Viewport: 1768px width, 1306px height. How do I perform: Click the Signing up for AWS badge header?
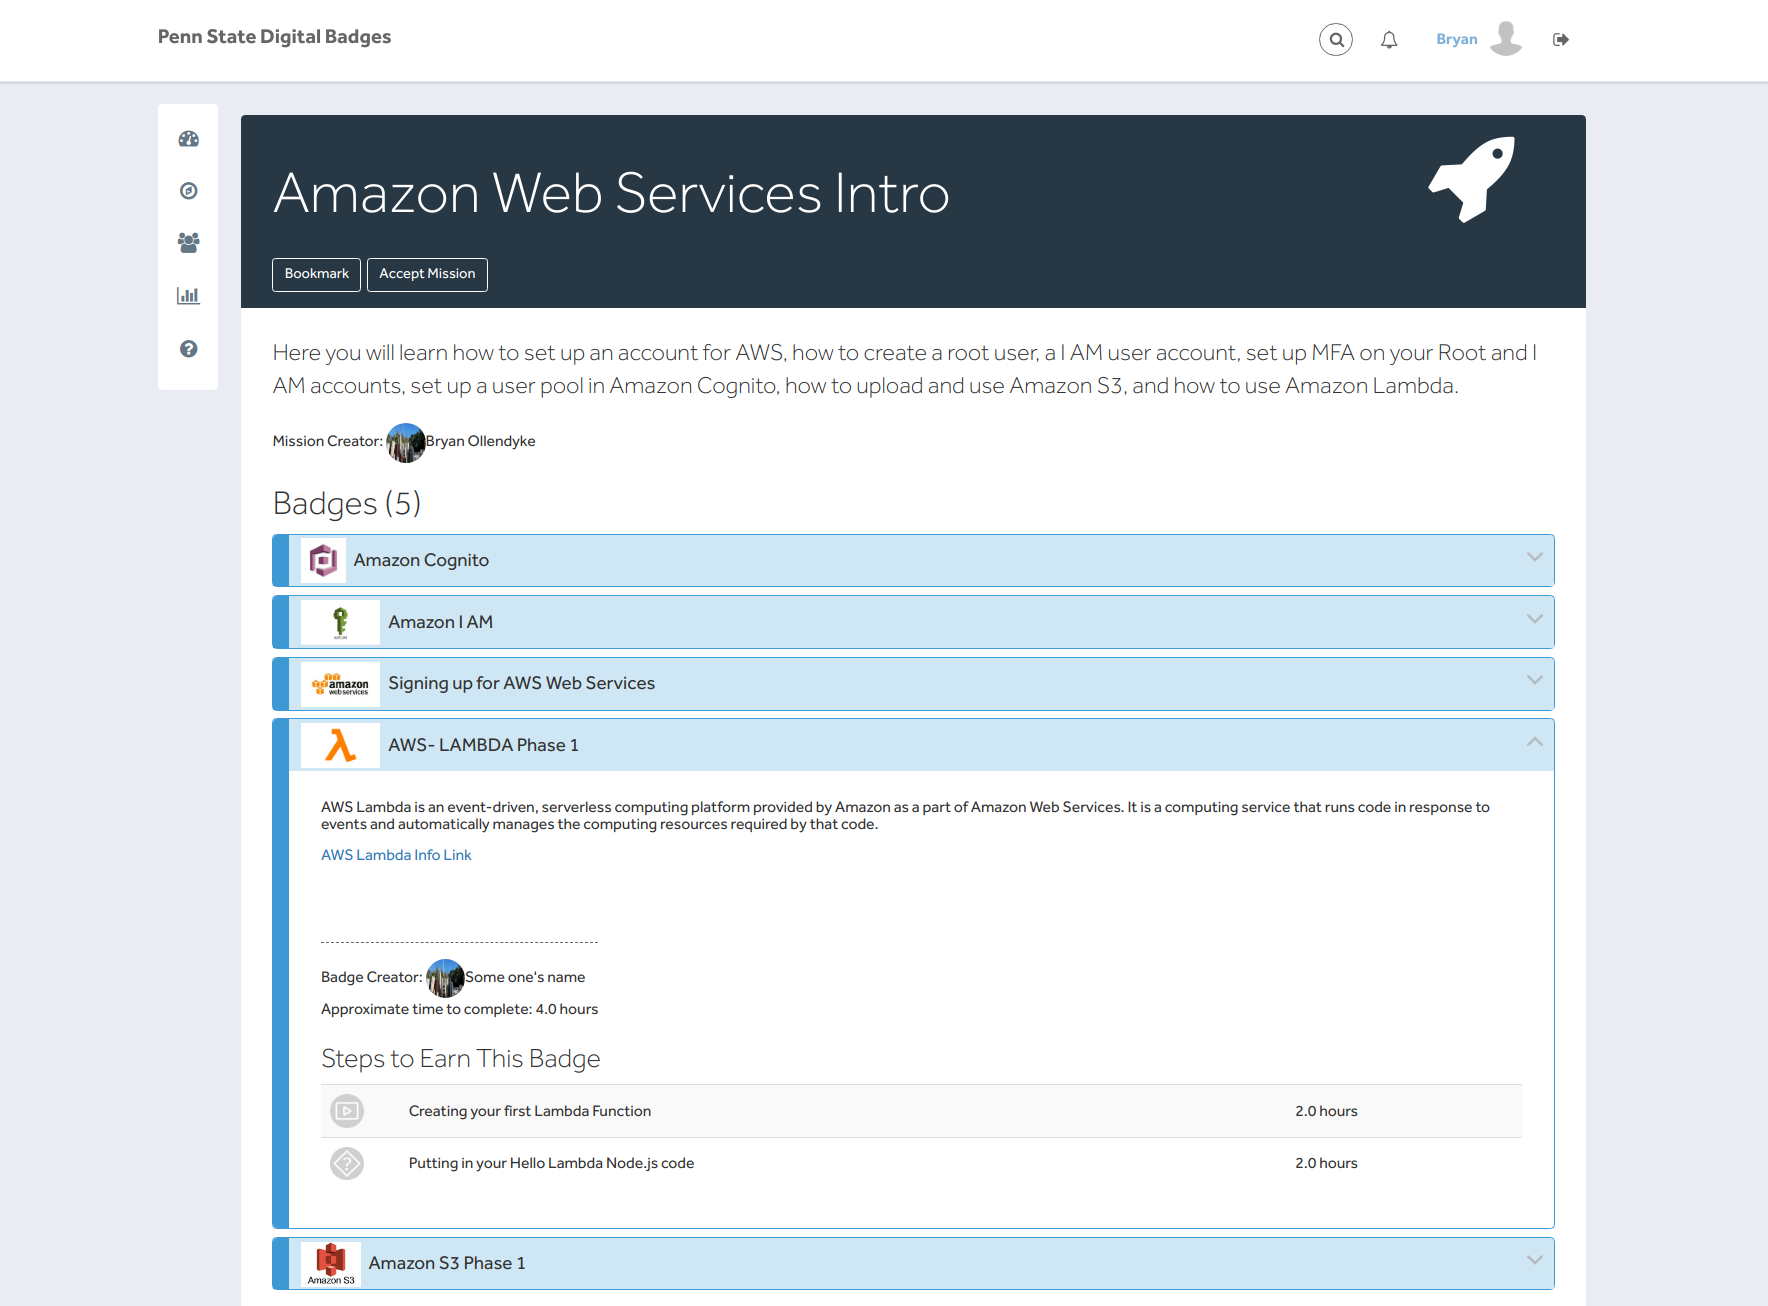521,683
